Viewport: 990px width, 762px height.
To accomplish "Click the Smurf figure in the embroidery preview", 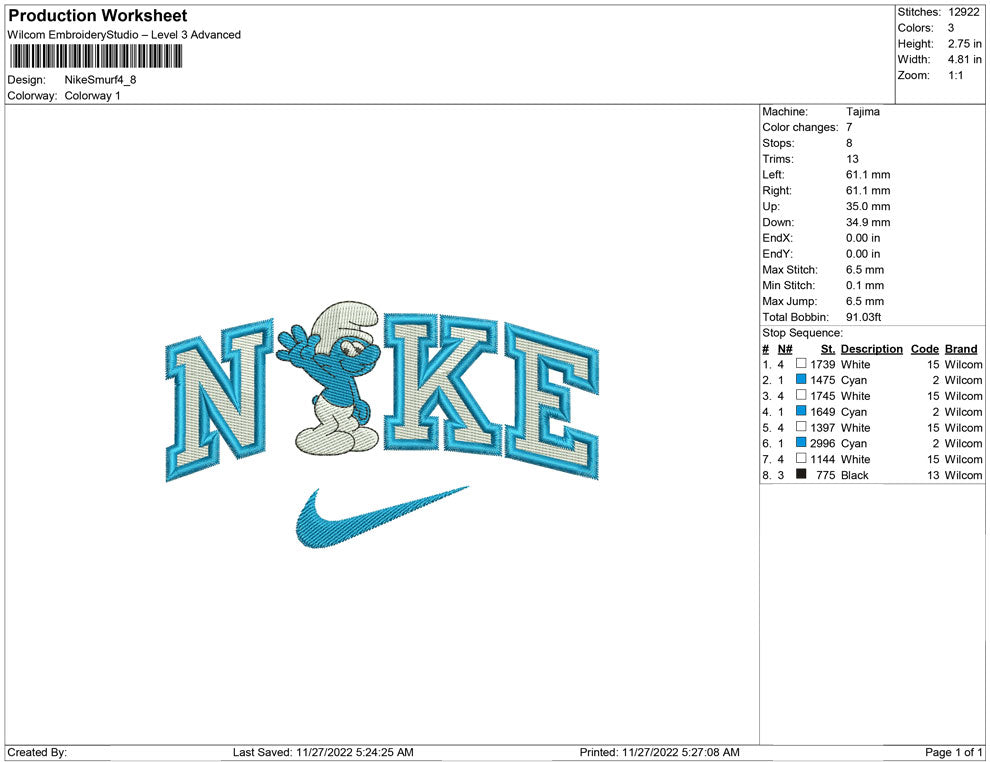I will click(x=331, y=378).
